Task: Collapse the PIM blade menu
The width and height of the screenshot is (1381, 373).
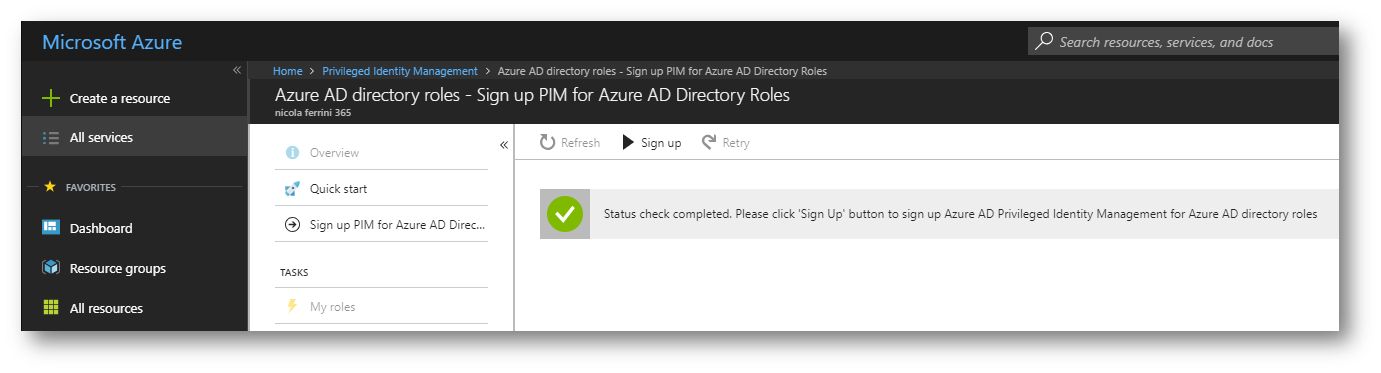Action: point(504,145)
